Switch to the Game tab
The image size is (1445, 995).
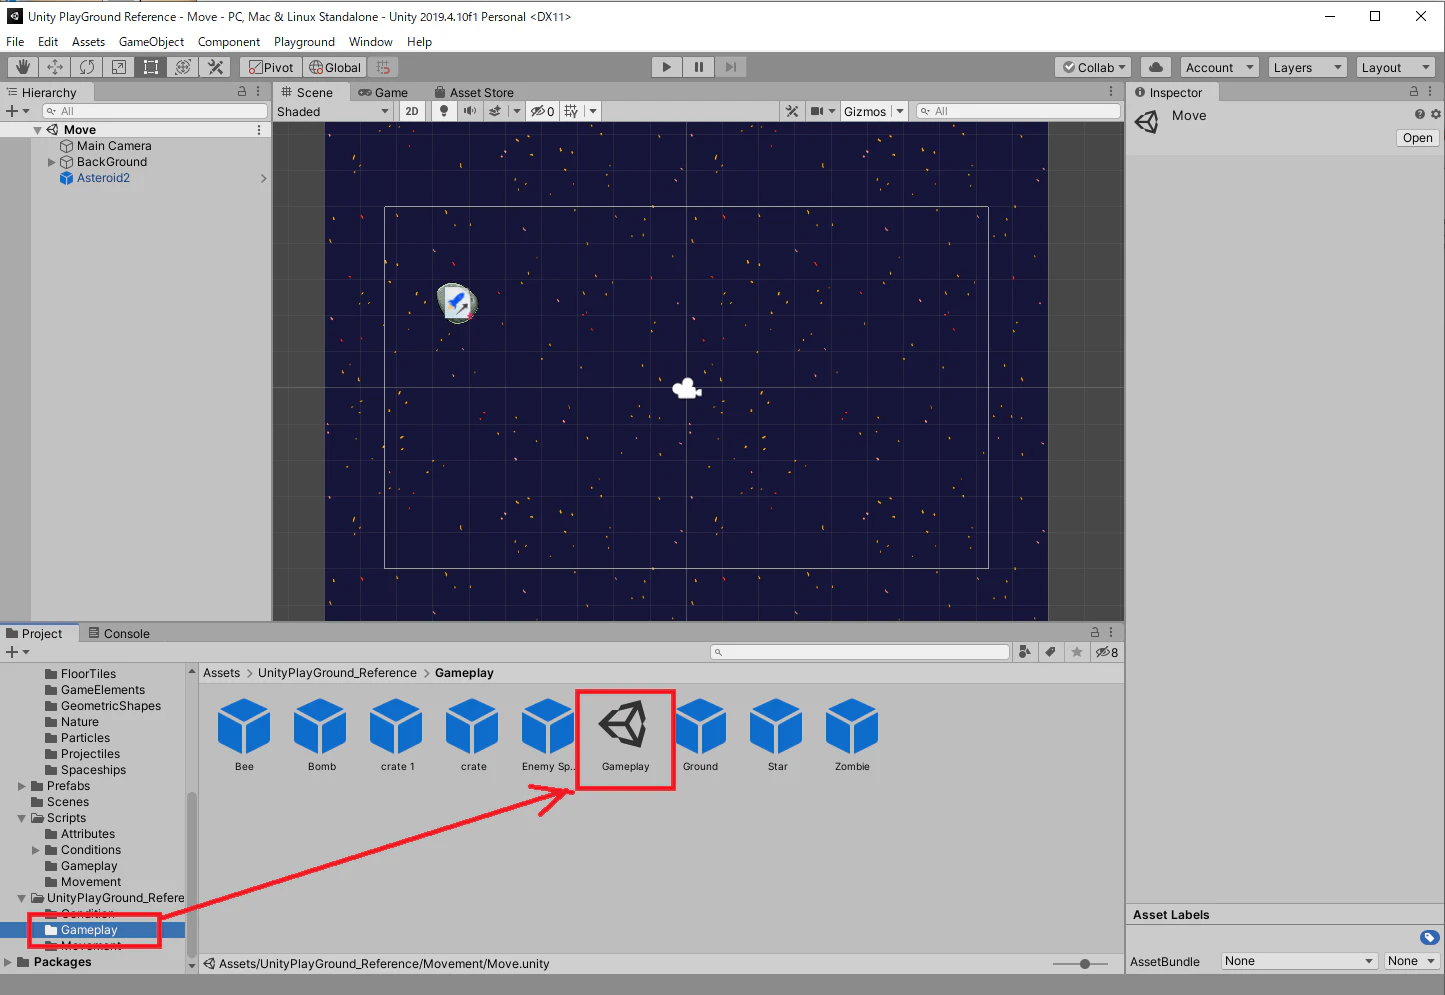click(383, 92)
